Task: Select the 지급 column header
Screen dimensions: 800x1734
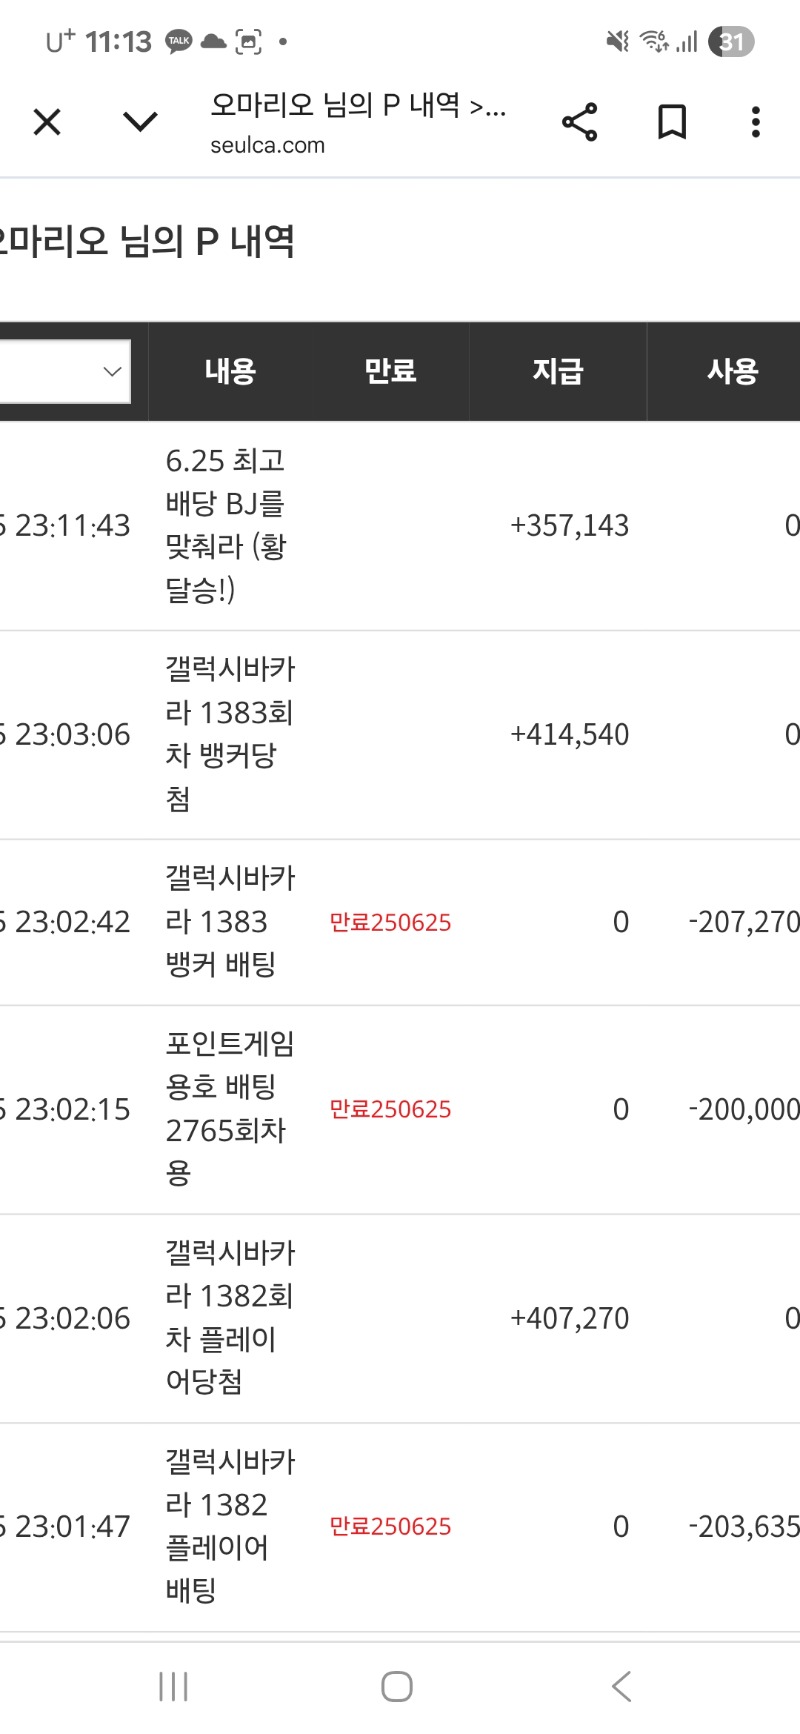Action: pos(557,372)
